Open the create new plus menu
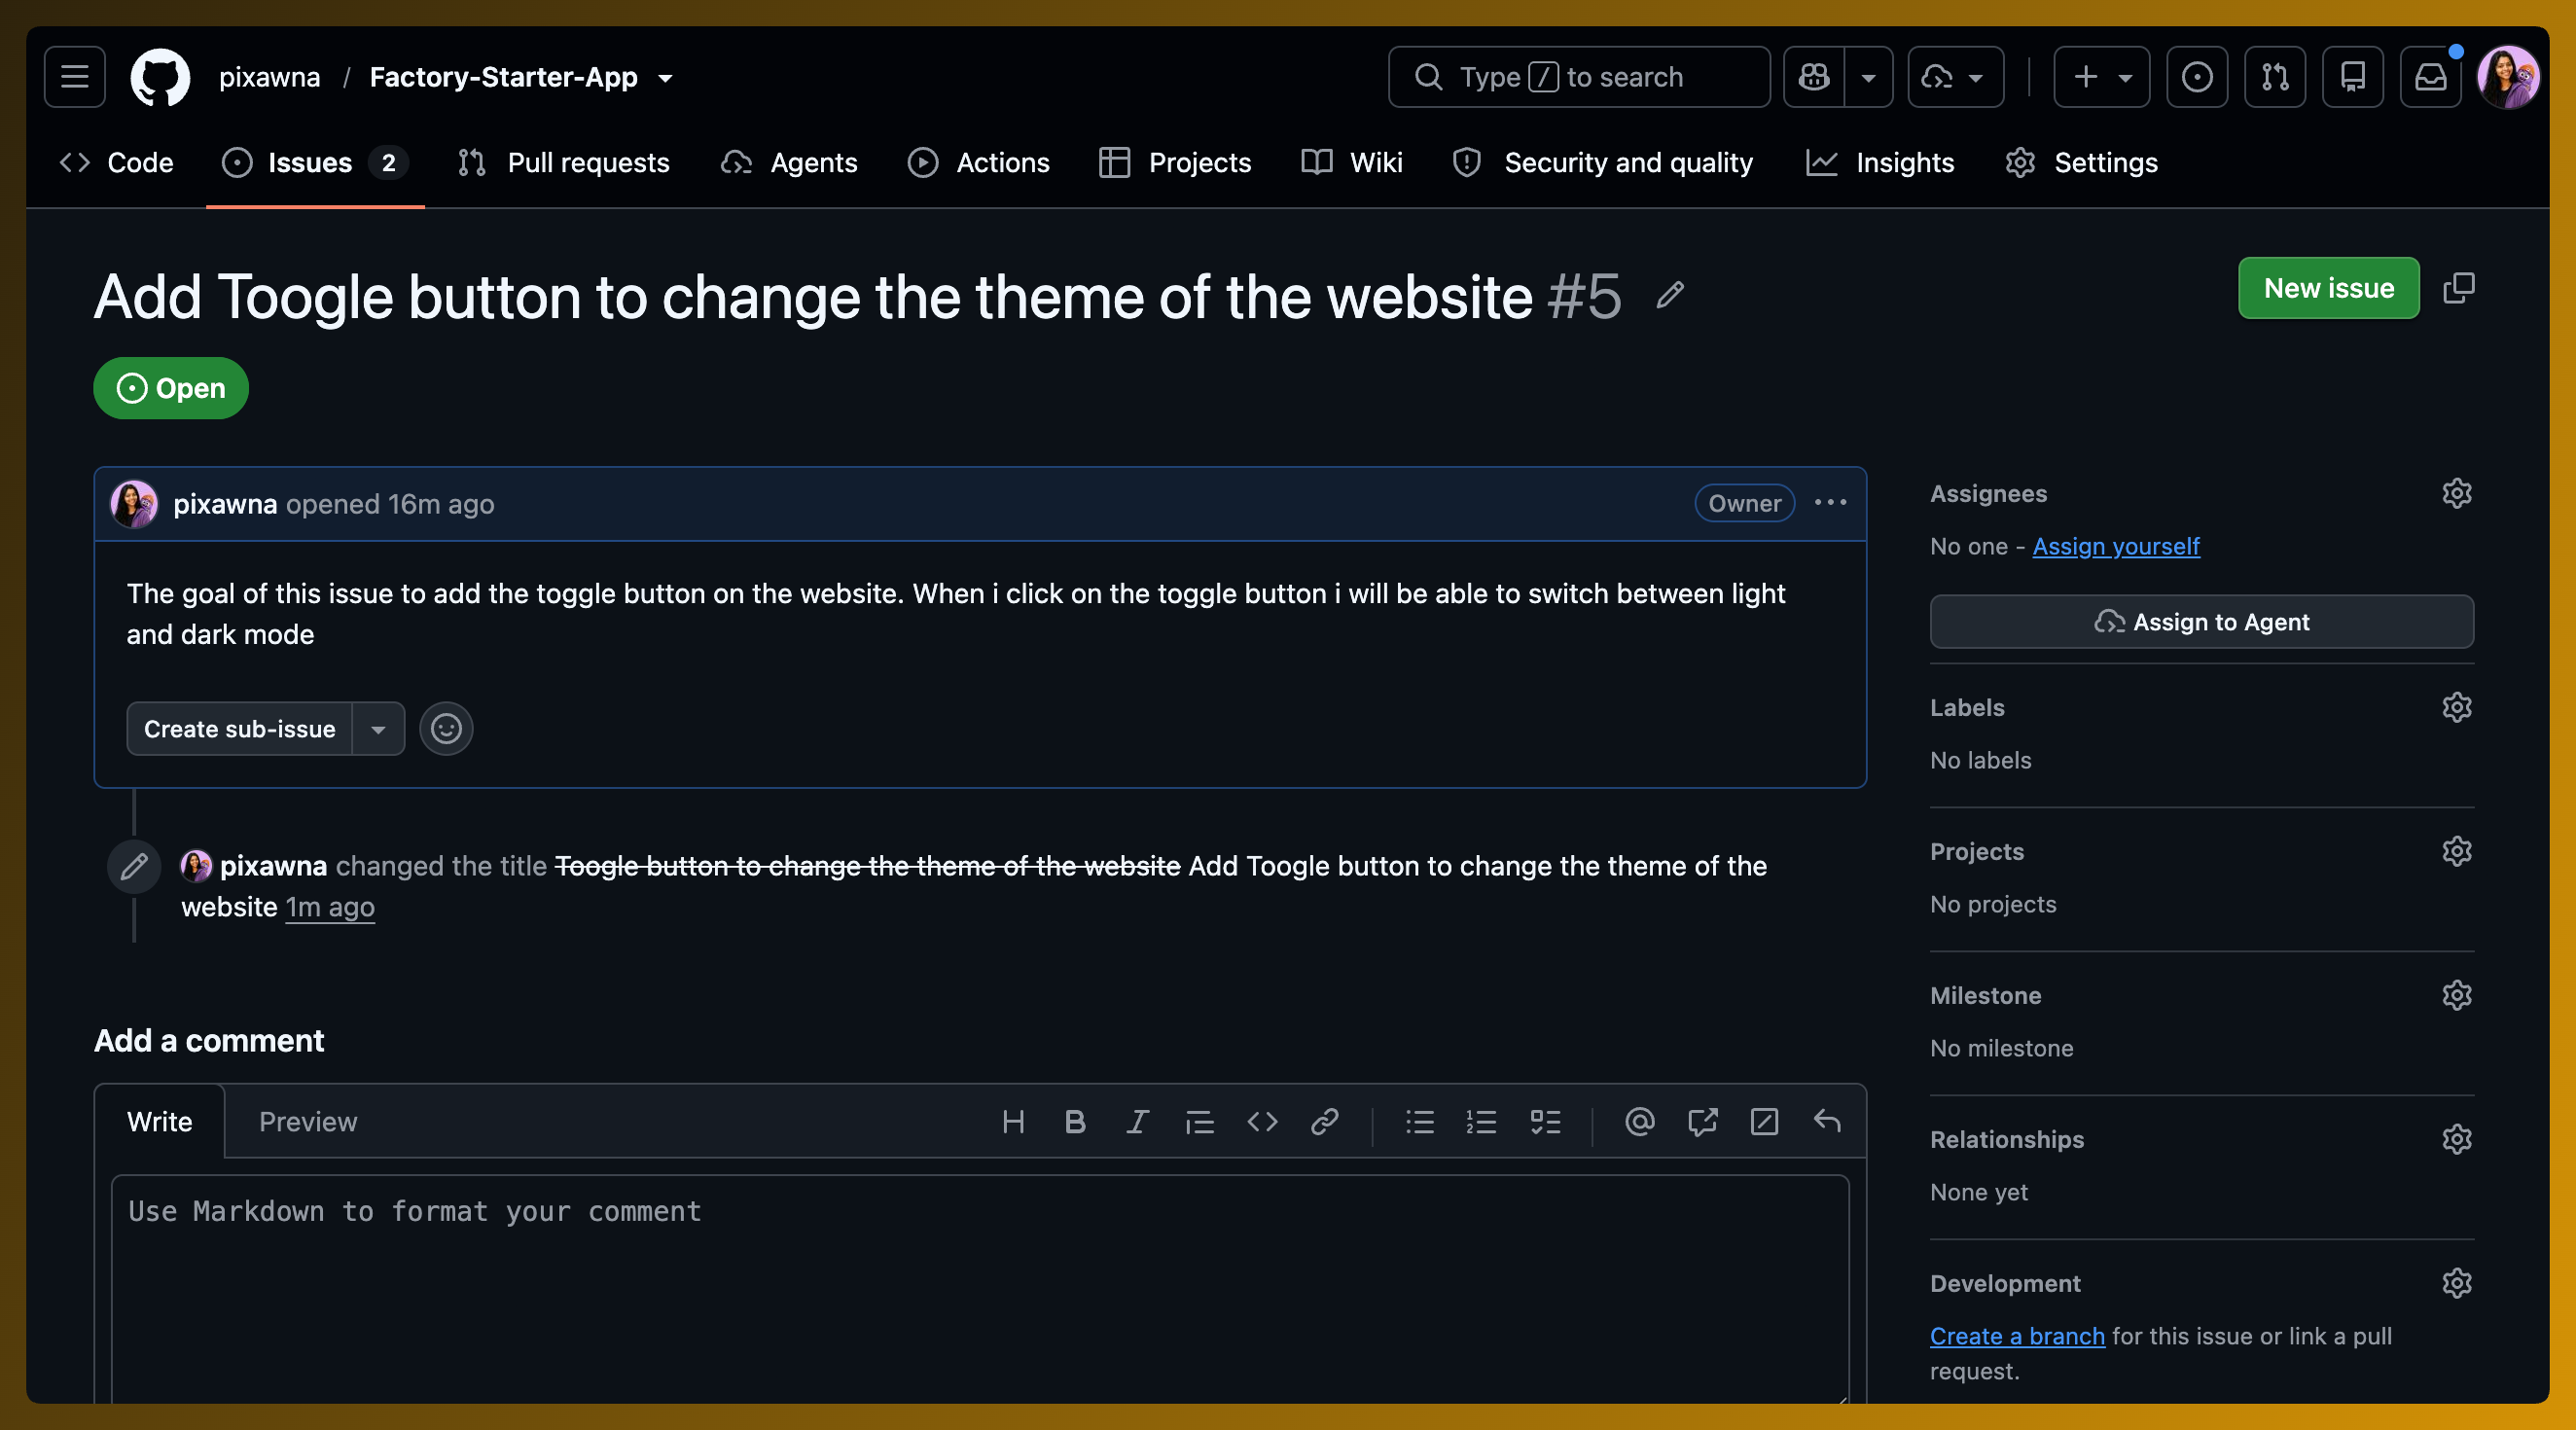 pos(2101,77)
